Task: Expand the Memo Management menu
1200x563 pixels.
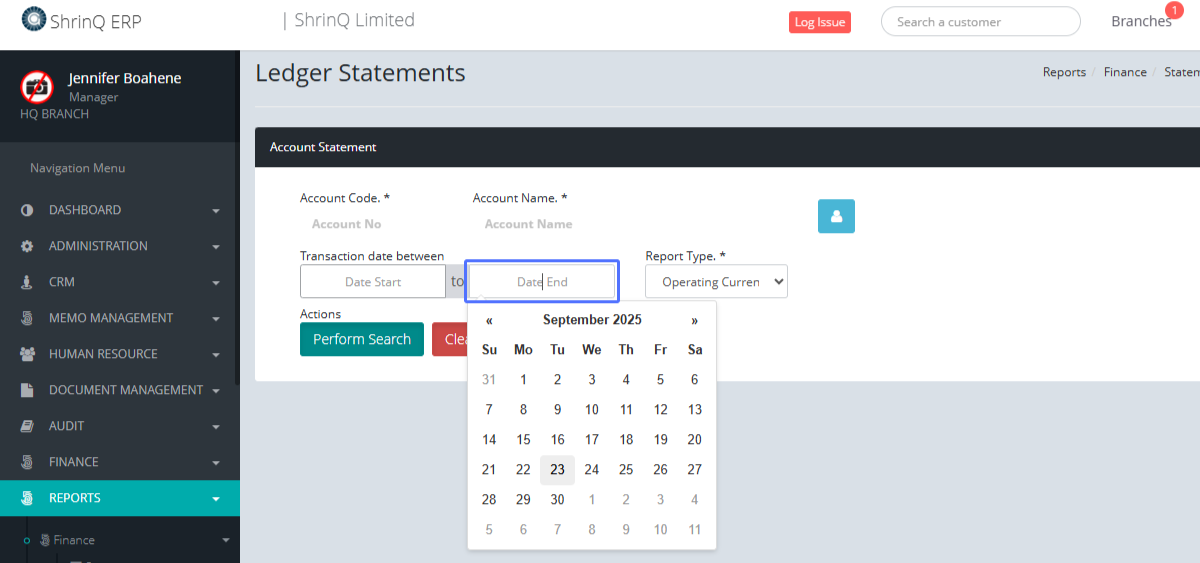Action: (120, 318)
